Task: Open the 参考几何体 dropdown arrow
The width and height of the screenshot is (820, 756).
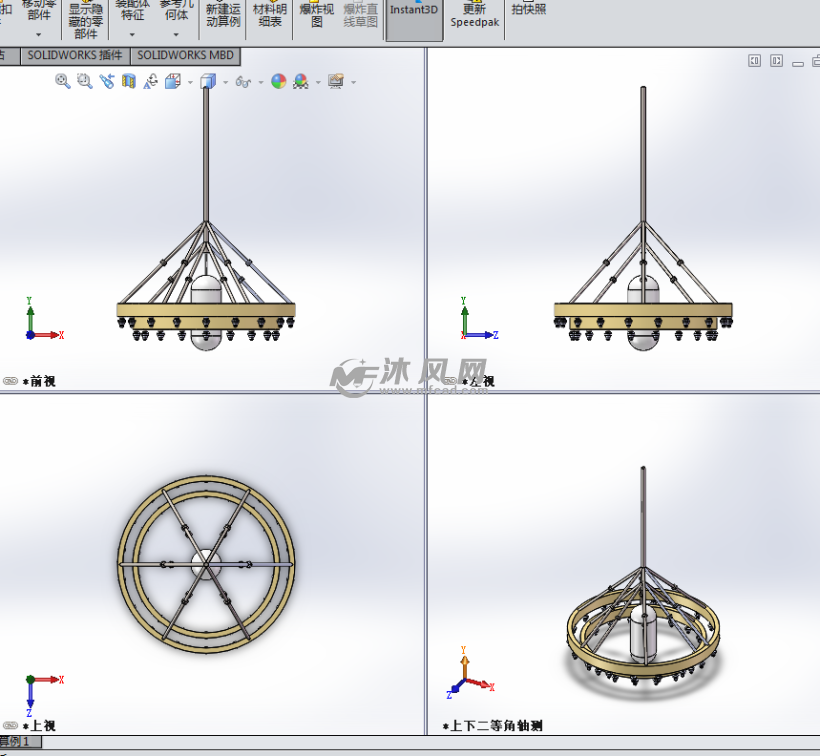Action: (x=176, y=35)
